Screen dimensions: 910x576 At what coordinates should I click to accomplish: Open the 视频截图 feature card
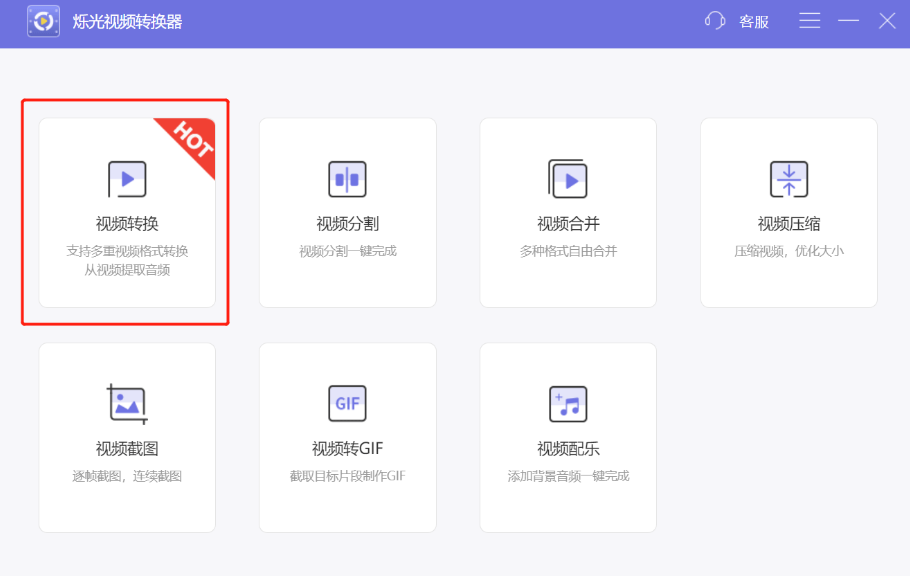(126, 435)
